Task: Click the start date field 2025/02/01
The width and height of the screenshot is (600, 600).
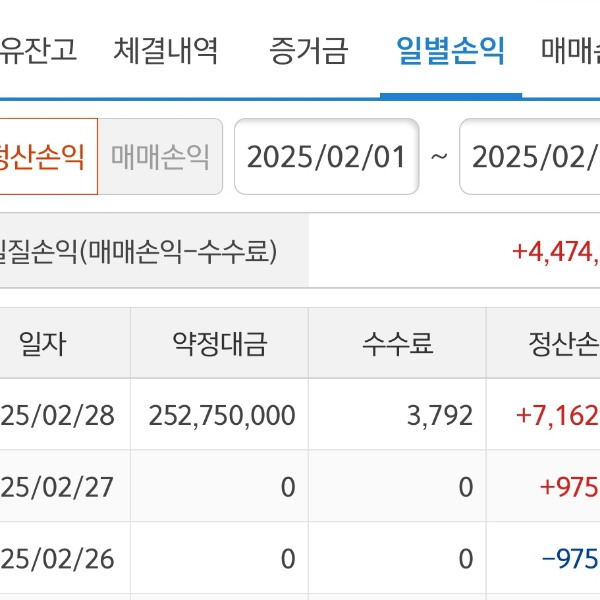Action: coord(326,157)
